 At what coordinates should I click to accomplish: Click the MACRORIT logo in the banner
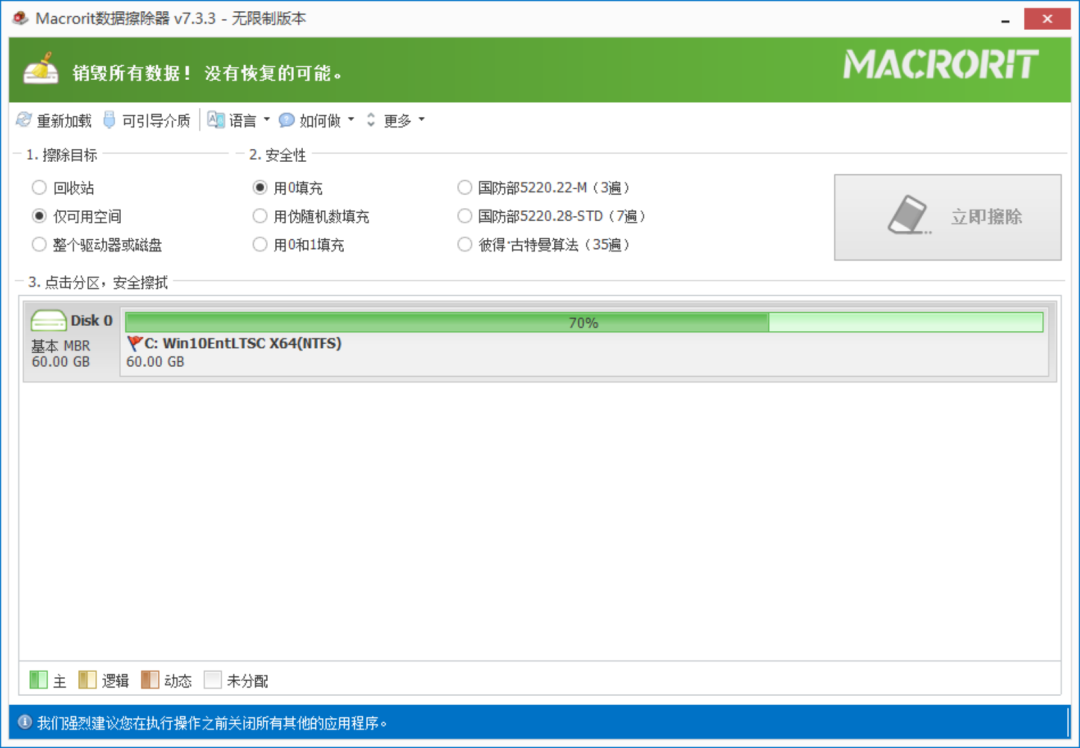coord(941,64)
